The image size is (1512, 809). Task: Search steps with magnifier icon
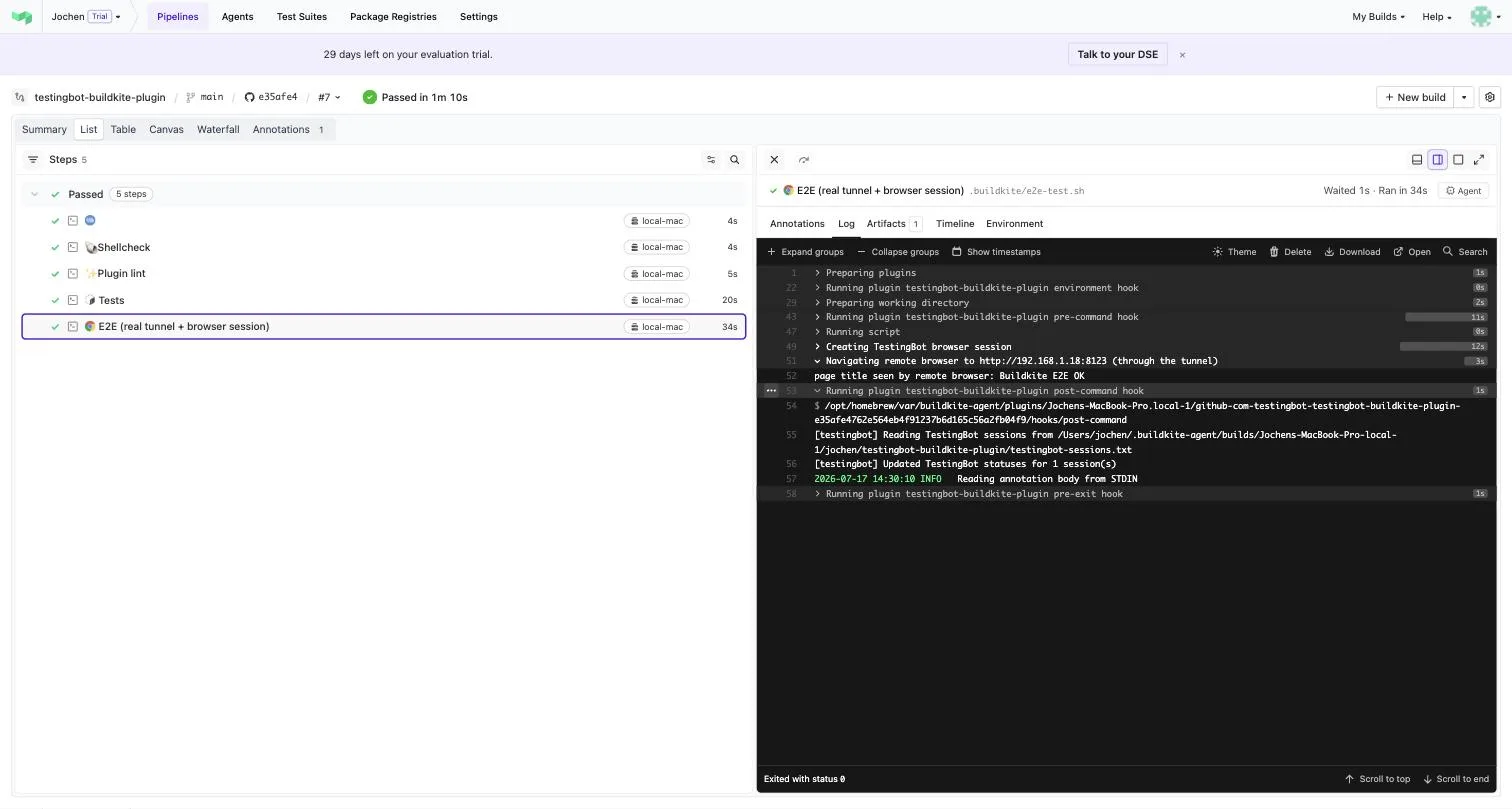coord(735,160)
